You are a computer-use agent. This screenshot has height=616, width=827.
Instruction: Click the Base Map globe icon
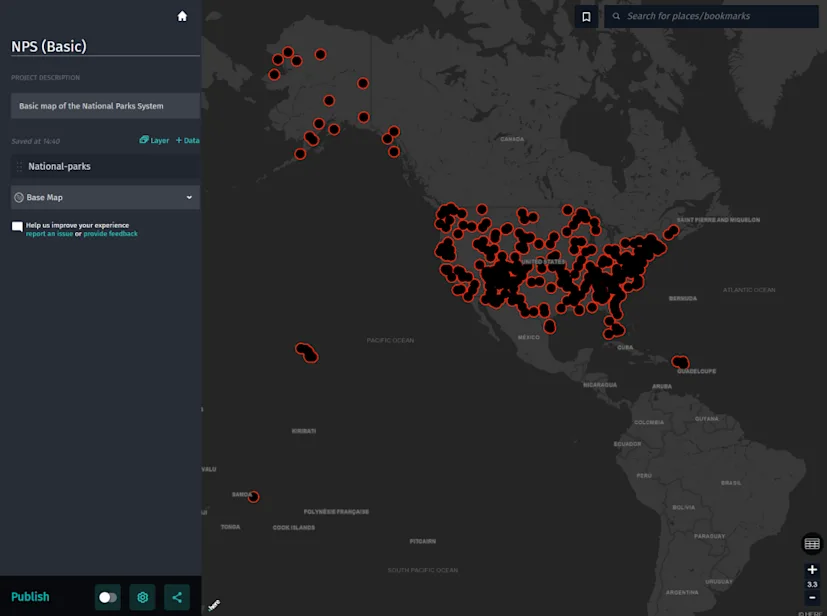pos(19,197)
